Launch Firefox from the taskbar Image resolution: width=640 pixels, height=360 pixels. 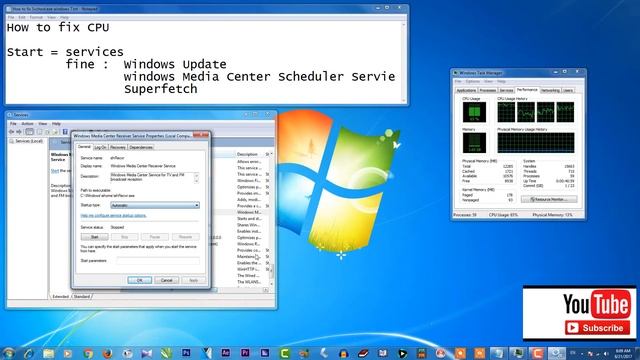coord(107,353)
